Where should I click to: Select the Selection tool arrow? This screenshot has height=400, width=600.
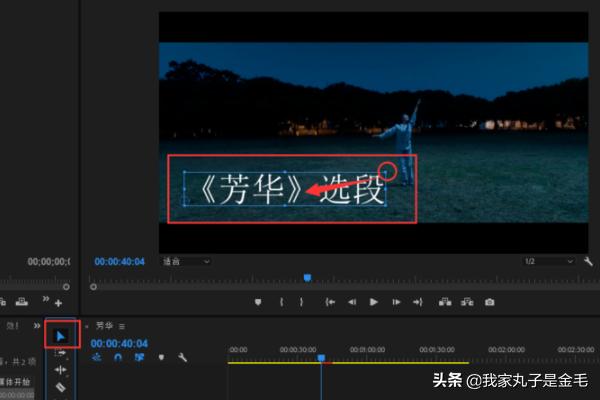[x=60, y=336]
